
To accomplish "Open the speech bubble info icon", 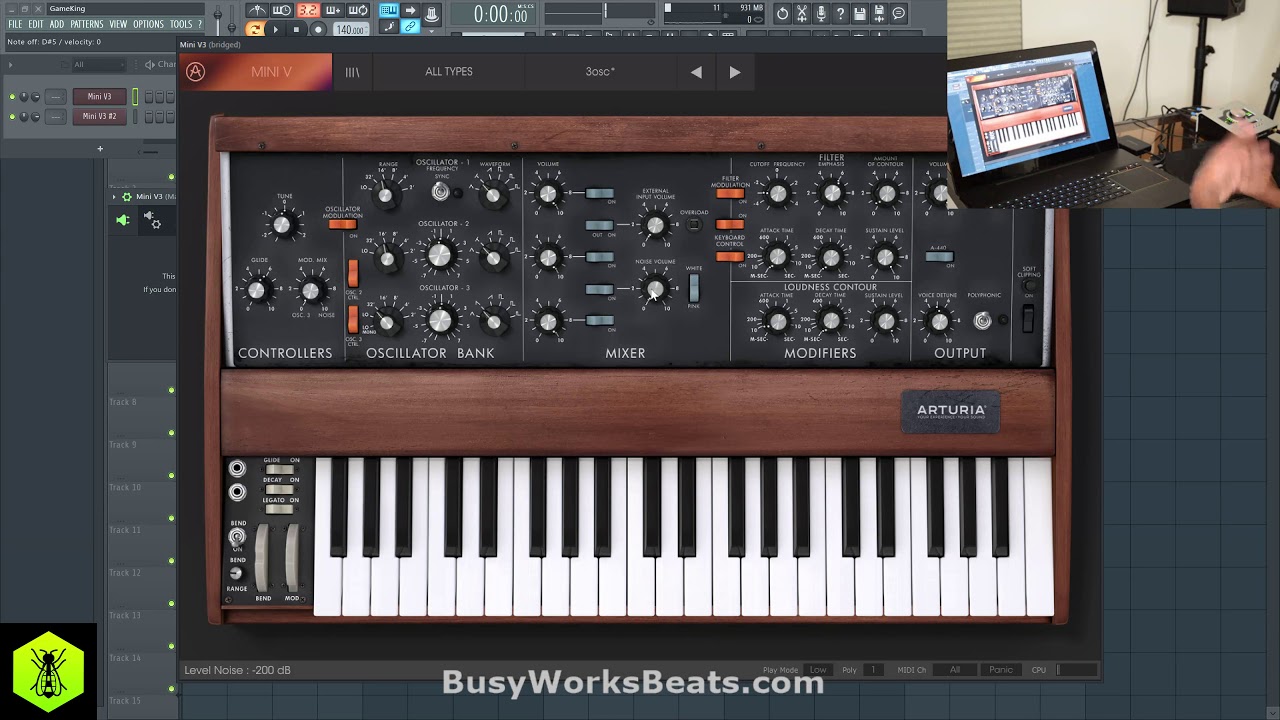I will (899, 13).
